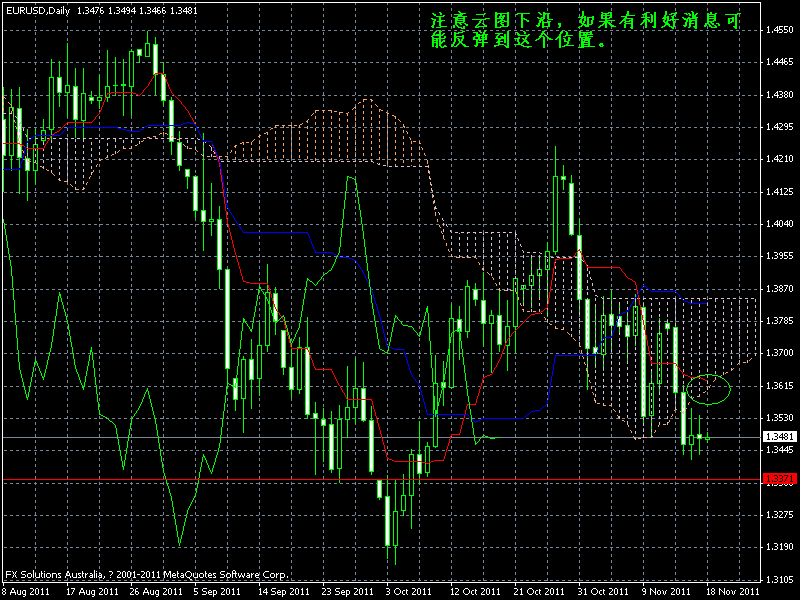This screenshot has width=800, height=600.
Task: Click the price axis value 1.3105
Action: tap(780, 580)
